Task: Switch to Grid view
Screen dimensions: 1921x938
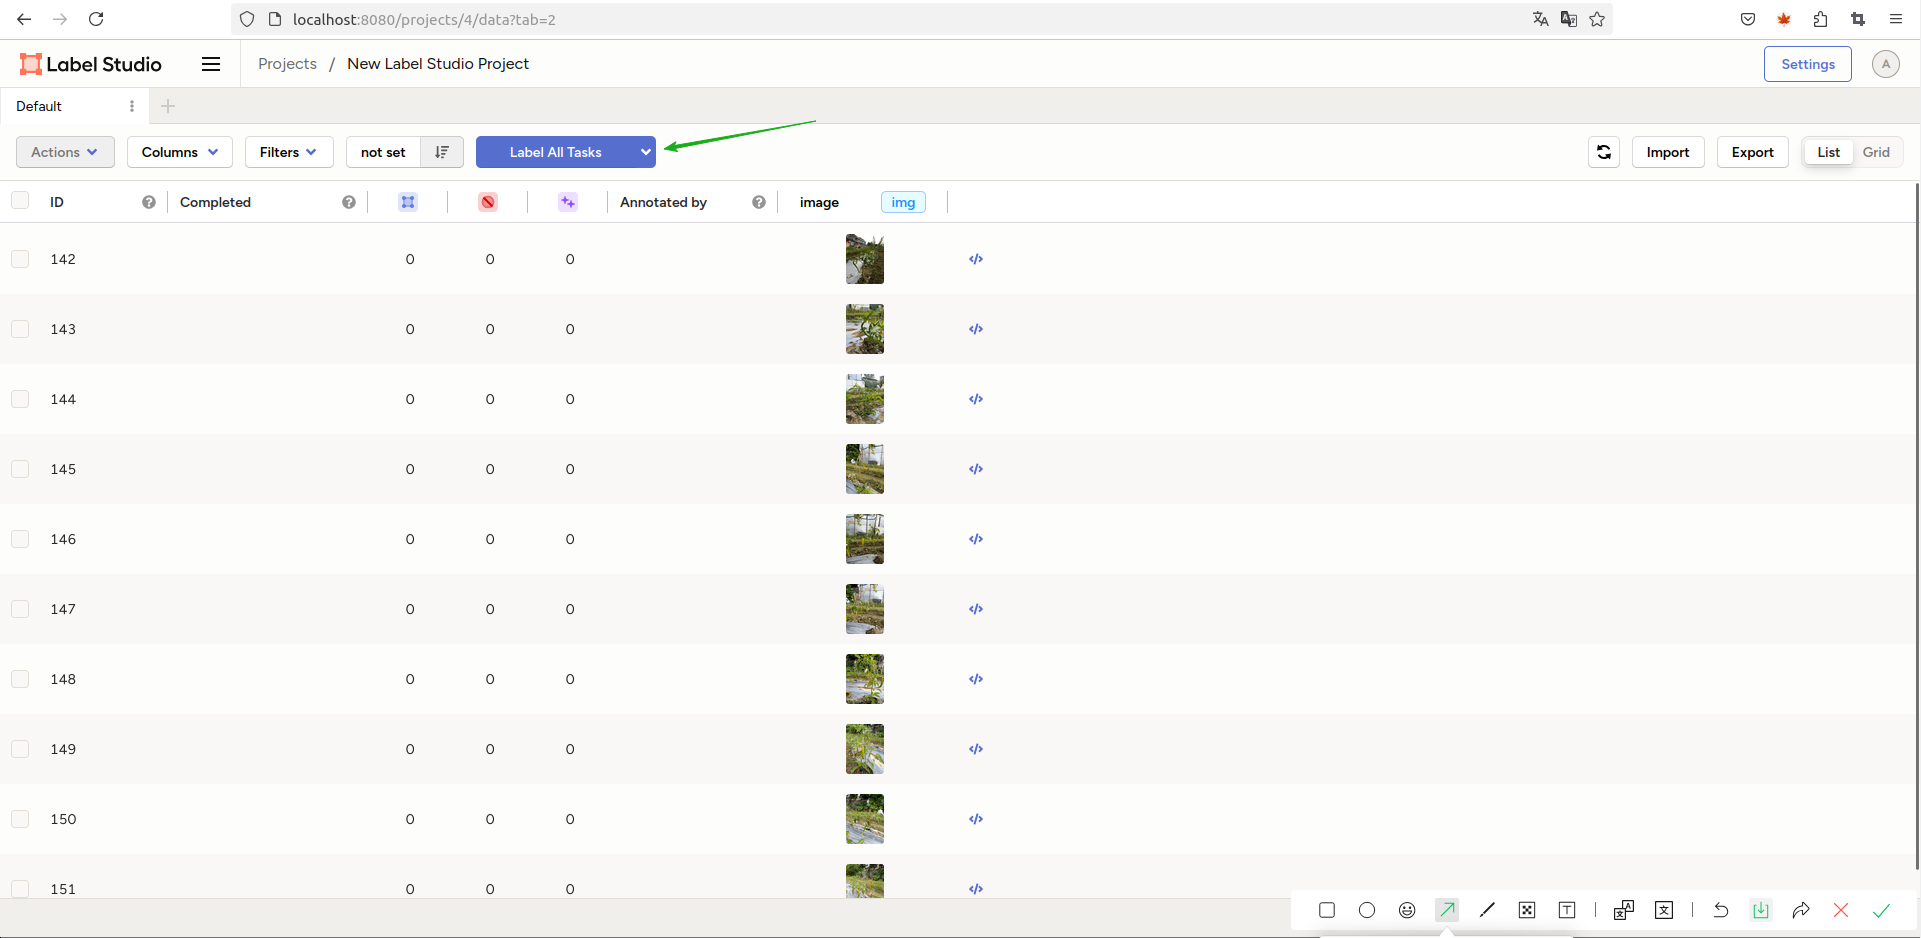Action: [x=1876, y=152]
